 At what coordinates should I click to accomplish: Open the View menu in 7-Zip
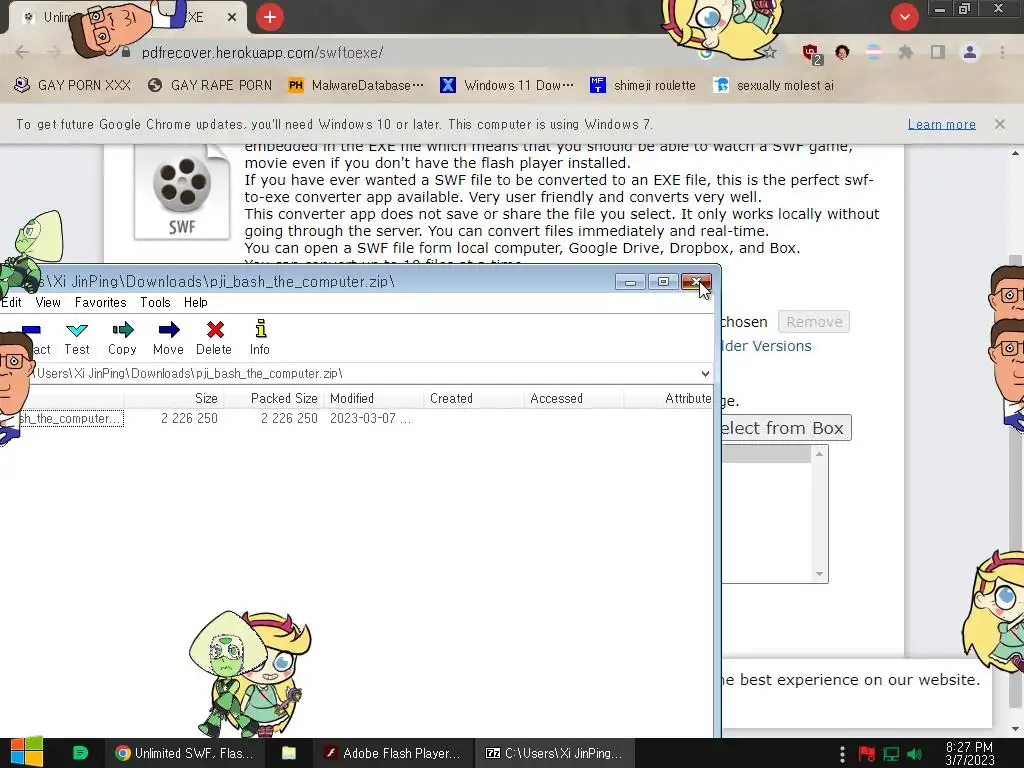click(48, 302)
